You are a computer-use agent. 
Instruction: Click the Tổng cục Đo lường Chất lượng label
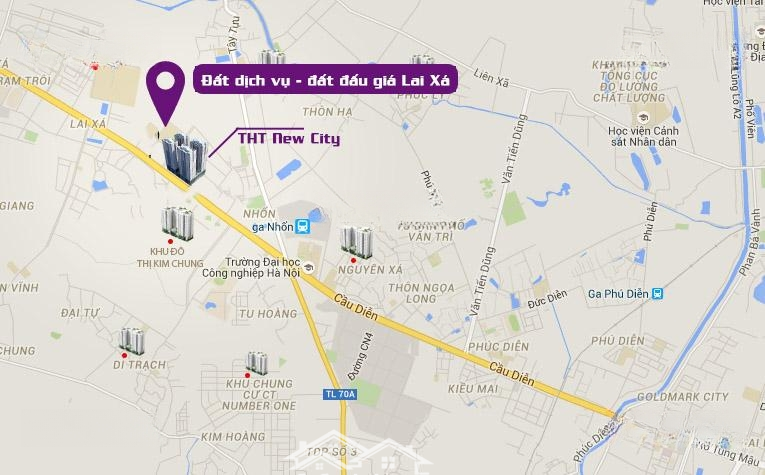[629, 86]
